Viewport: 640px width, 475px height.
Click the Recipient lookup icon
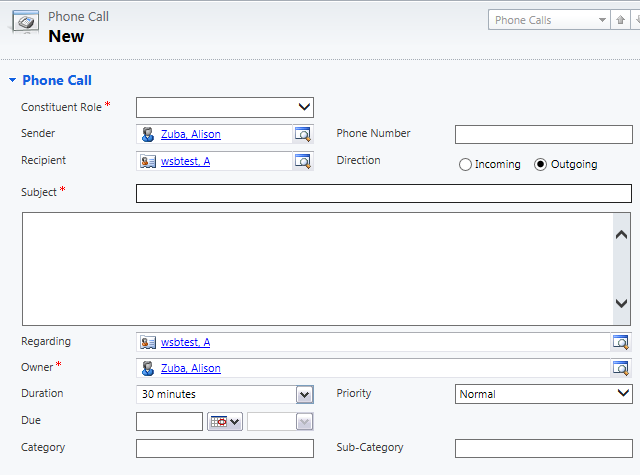point(303,161)
